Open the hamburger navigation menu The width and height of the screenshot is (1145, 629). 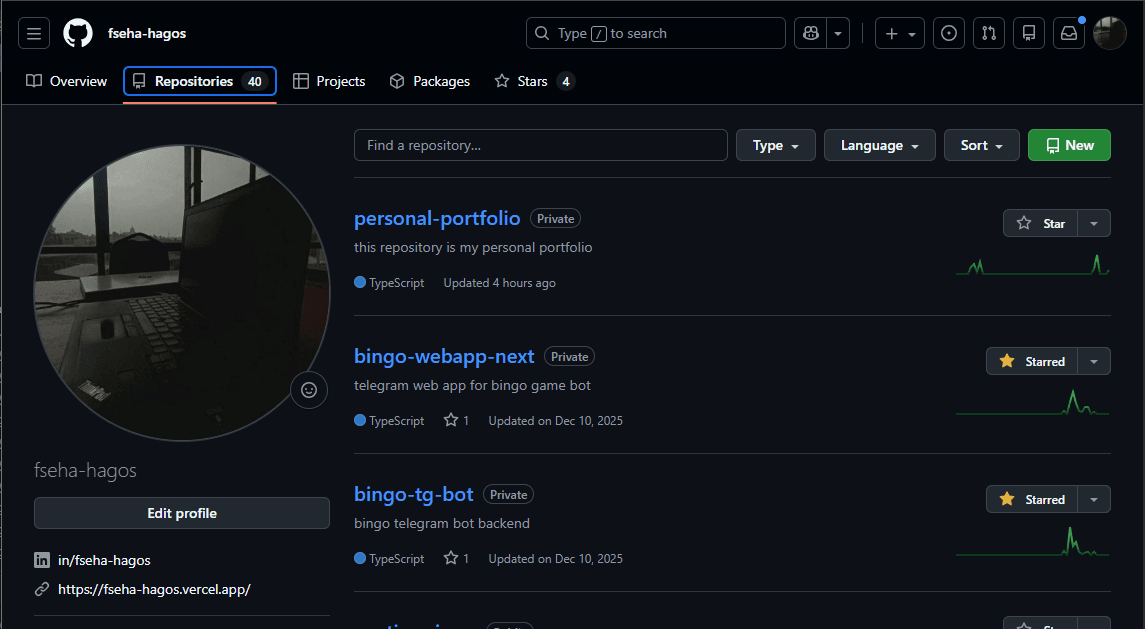34,34
